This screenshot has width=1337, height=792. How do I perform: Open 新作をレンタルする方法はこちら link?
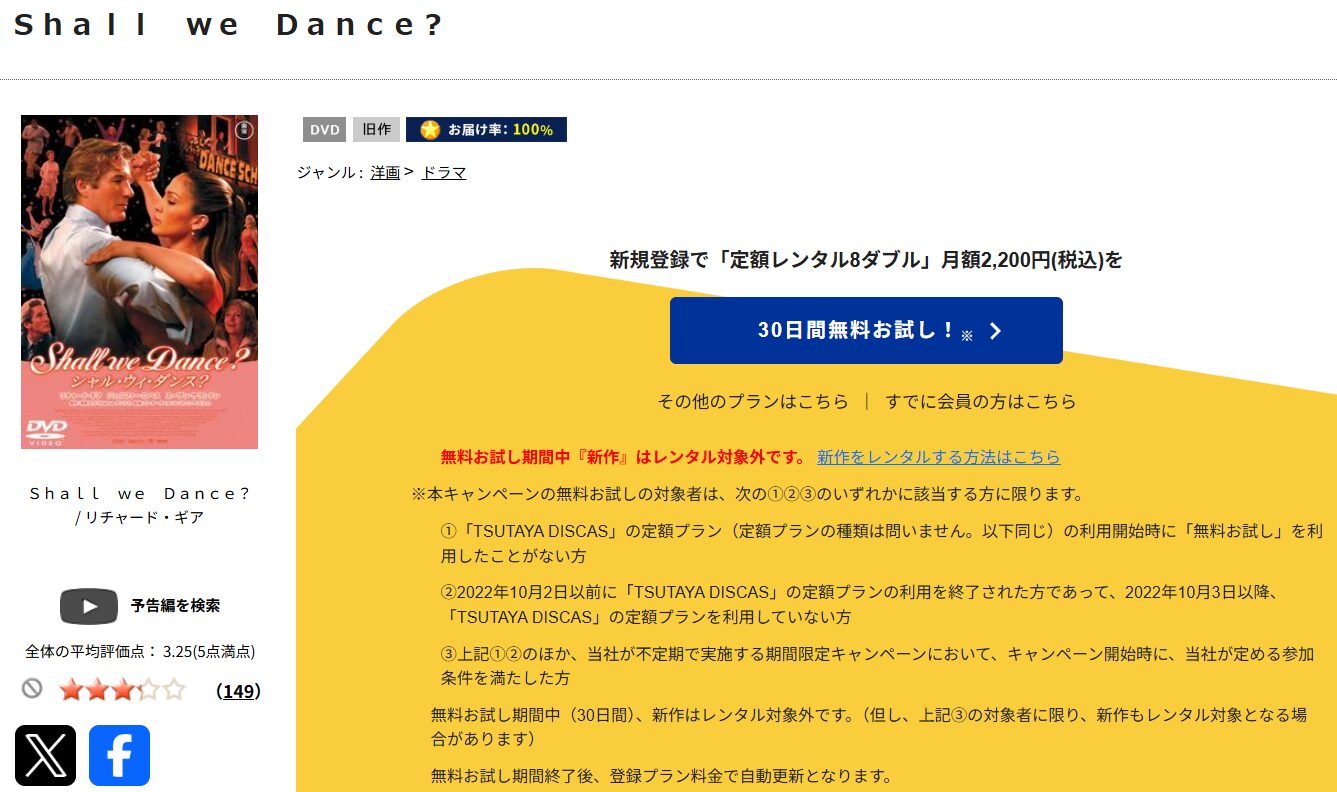pos(939,457)
